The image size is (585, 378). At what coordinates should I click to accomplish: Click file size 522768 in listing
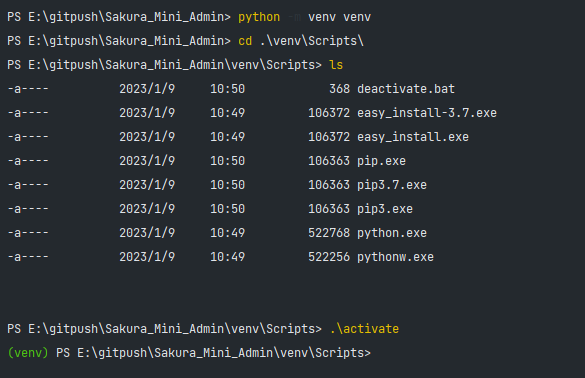[x=329, y=233]
